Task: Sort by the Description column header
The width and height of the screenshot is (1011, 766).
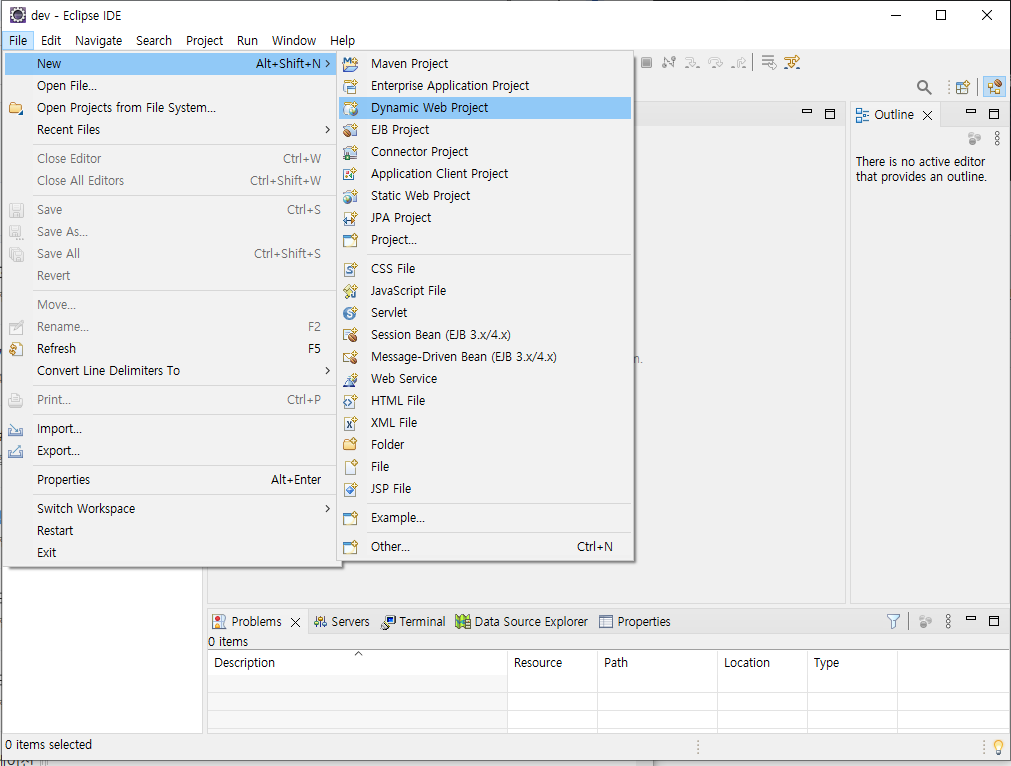Action: click(x=357, y=663)
